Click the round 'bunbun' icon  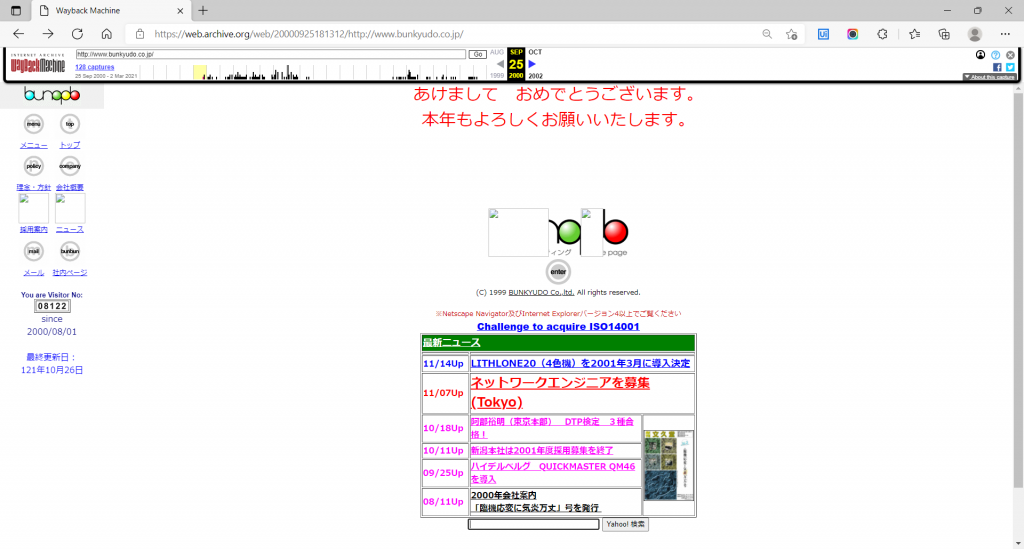tap(69, 251)
